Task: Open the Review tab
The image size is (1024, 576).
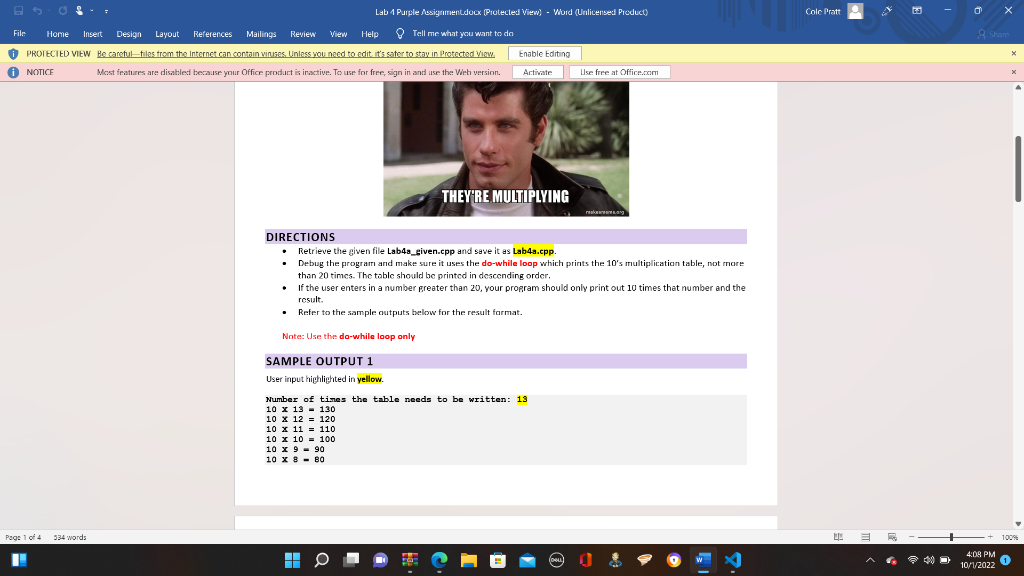Action: click(x=303, y=33)
